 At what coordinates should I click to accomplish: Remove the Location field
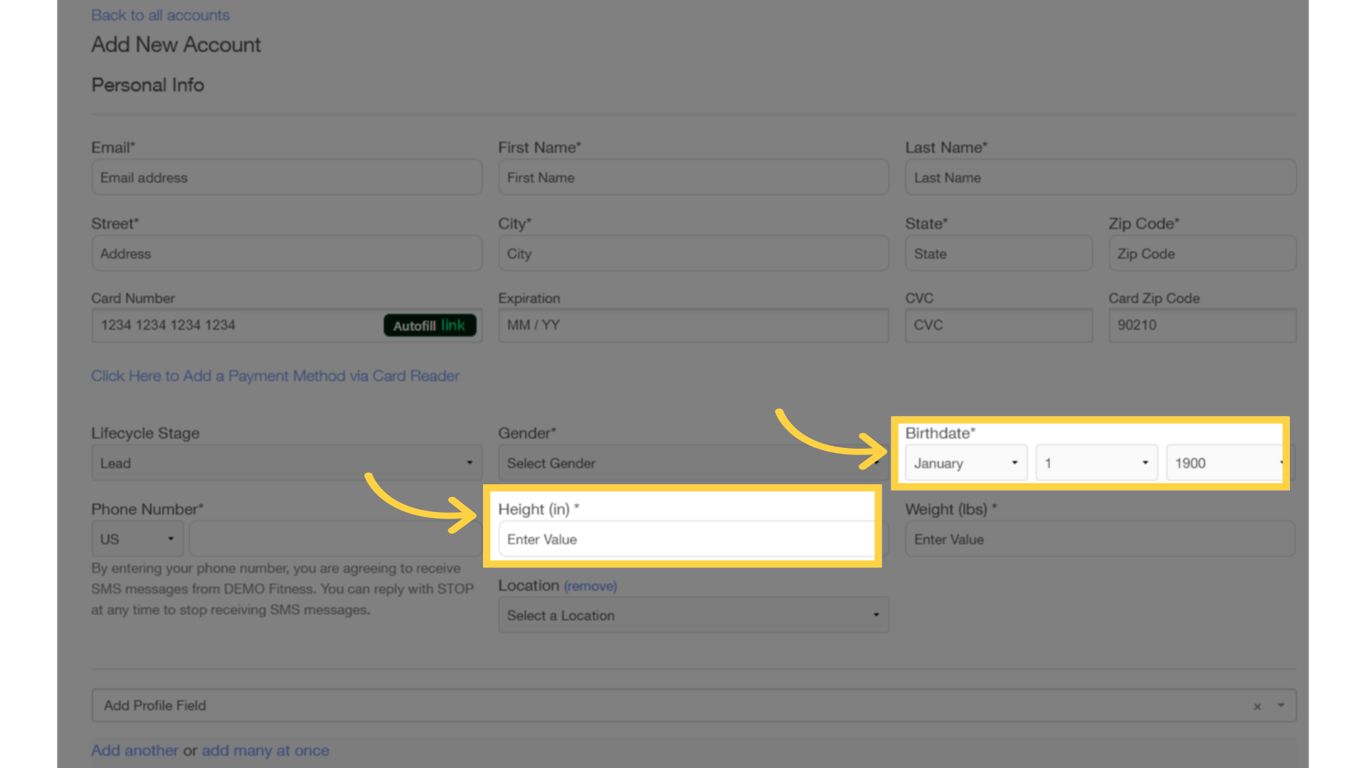click(x=589, y=585)
